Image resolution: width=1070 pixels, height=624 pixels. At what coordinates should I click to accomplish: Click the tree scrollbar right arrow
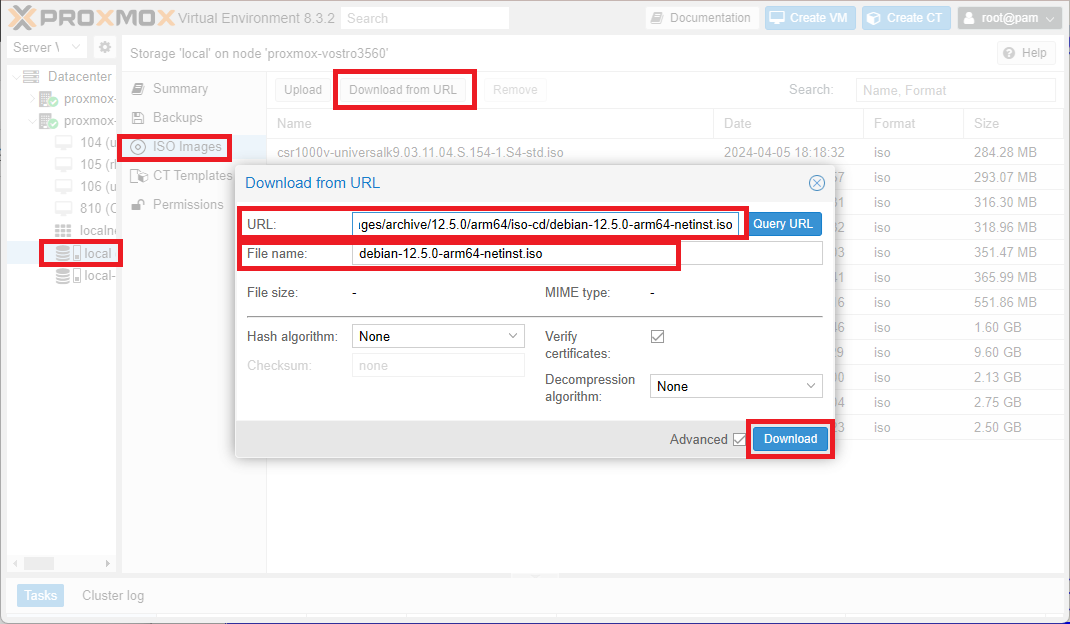pos(107,563)
